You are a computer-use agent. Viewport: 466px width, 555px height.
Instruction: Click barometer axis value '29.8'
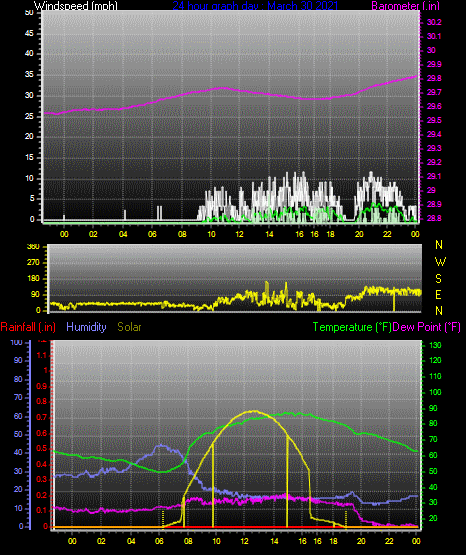click(x=434, y=79)
